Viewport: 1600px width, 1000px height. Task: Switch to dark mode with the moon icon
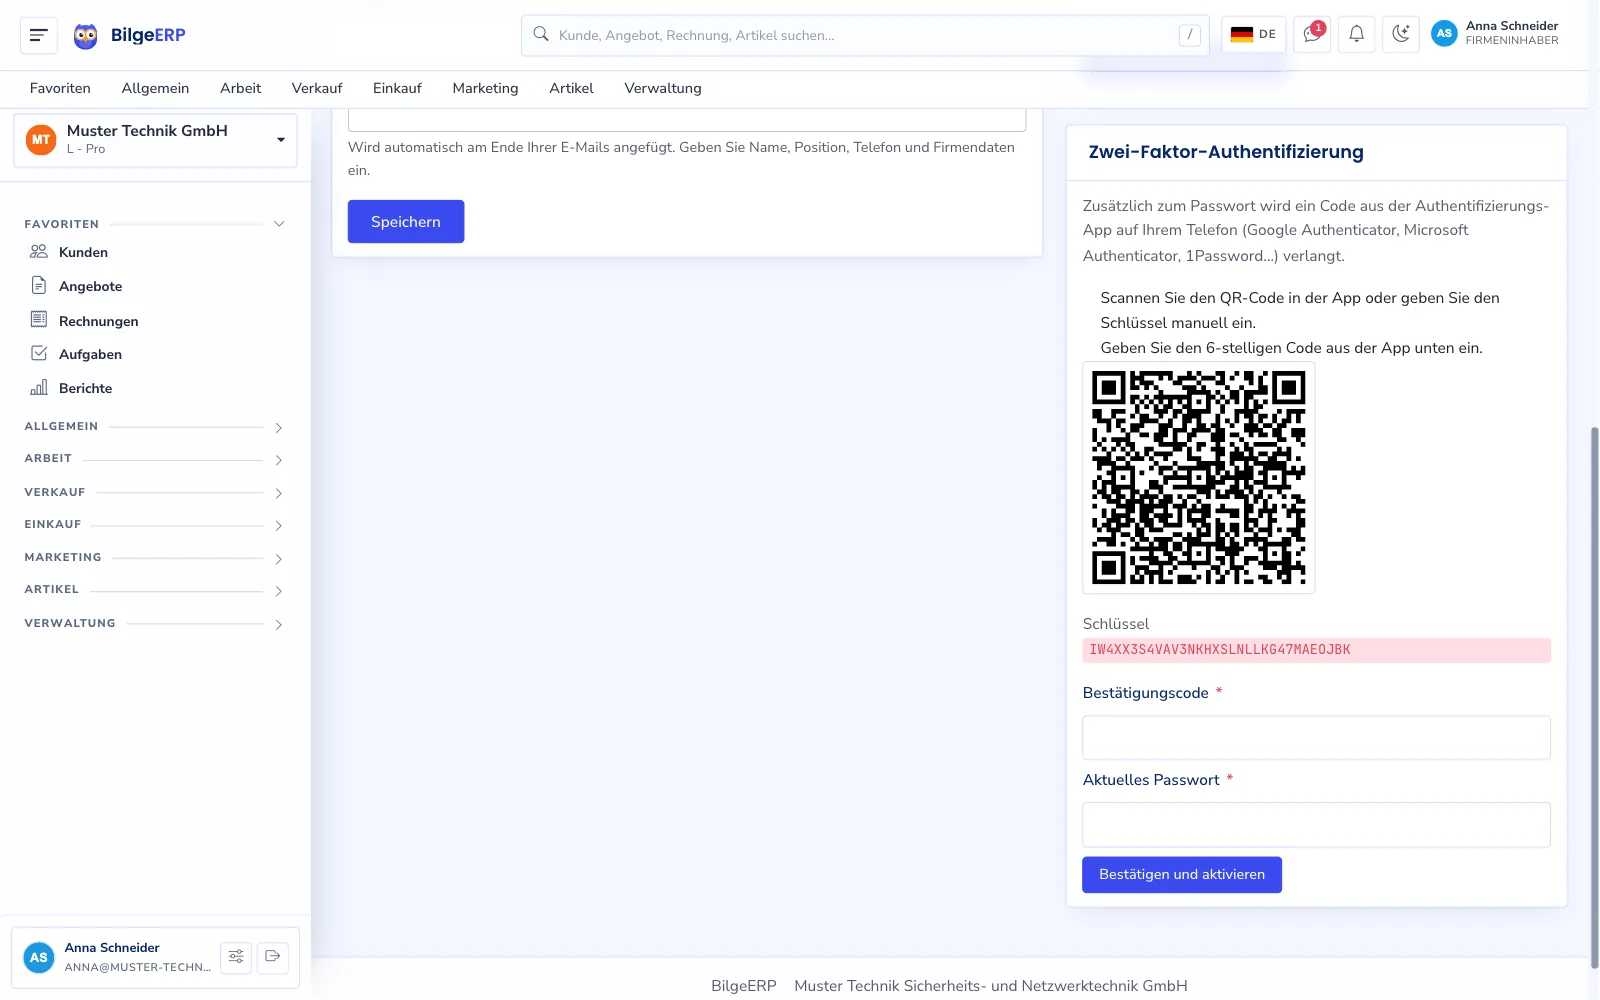(x=1401, y=34)
